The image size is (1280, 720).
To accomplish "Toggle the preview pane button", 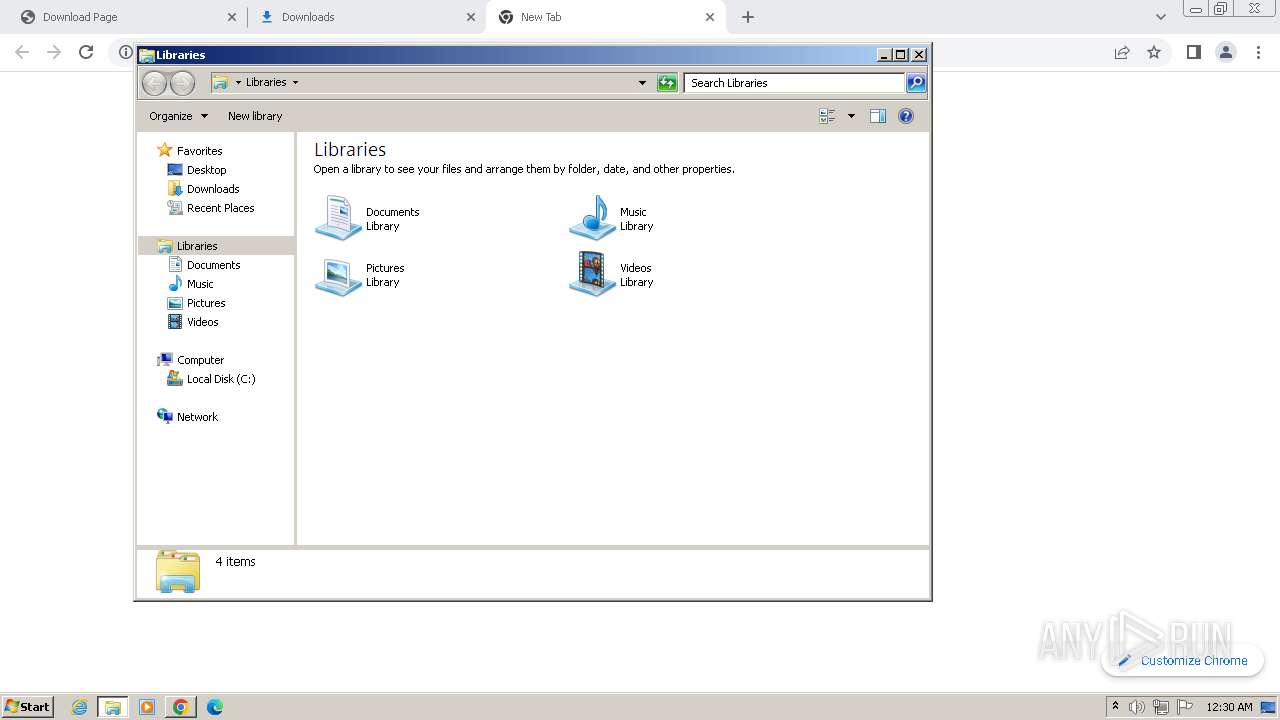I will tap(878, 116).
